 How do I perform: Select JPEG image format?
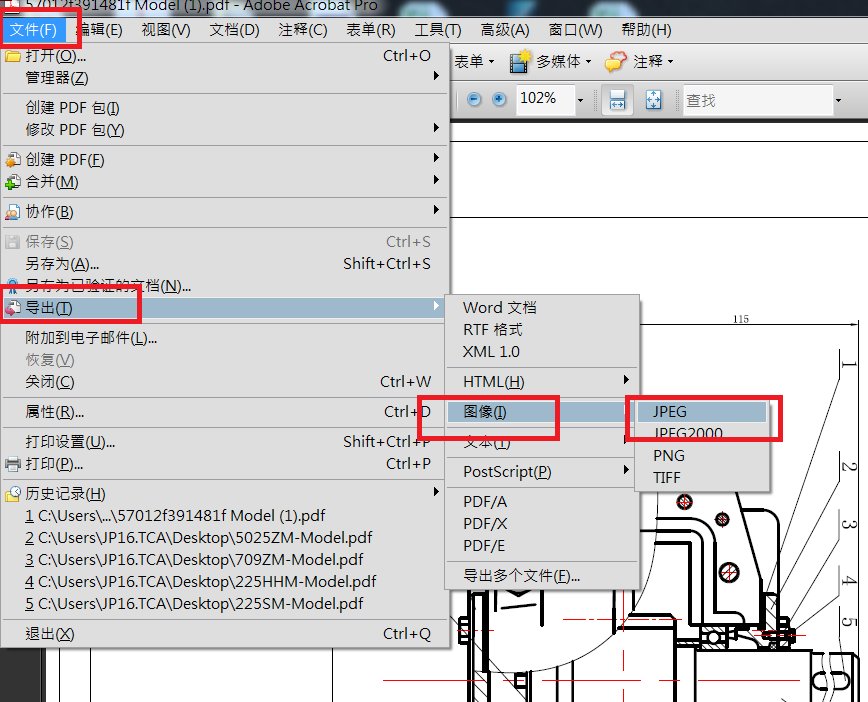pyautogui.click(x=702, y=412)
